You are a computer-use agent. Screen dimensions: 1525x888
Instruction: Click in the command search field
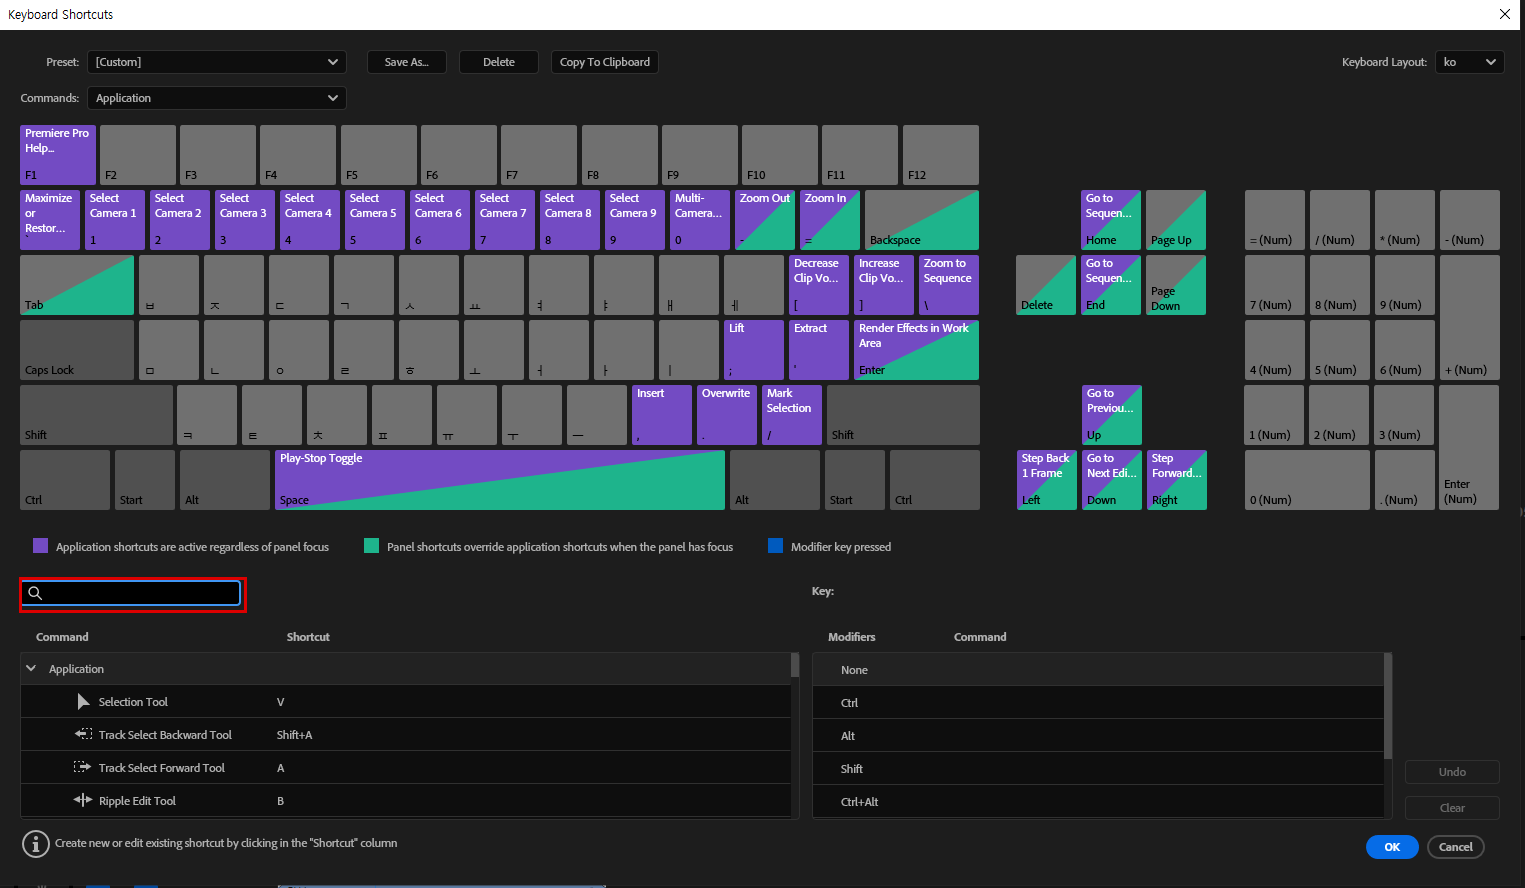(x=132, y=593)
